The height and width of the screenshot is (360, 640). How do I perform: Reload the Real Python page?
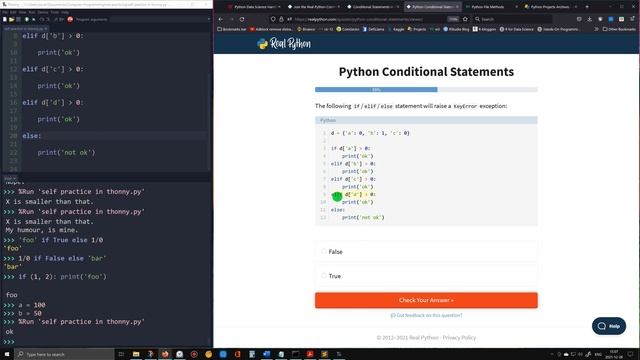coord(242,19)
